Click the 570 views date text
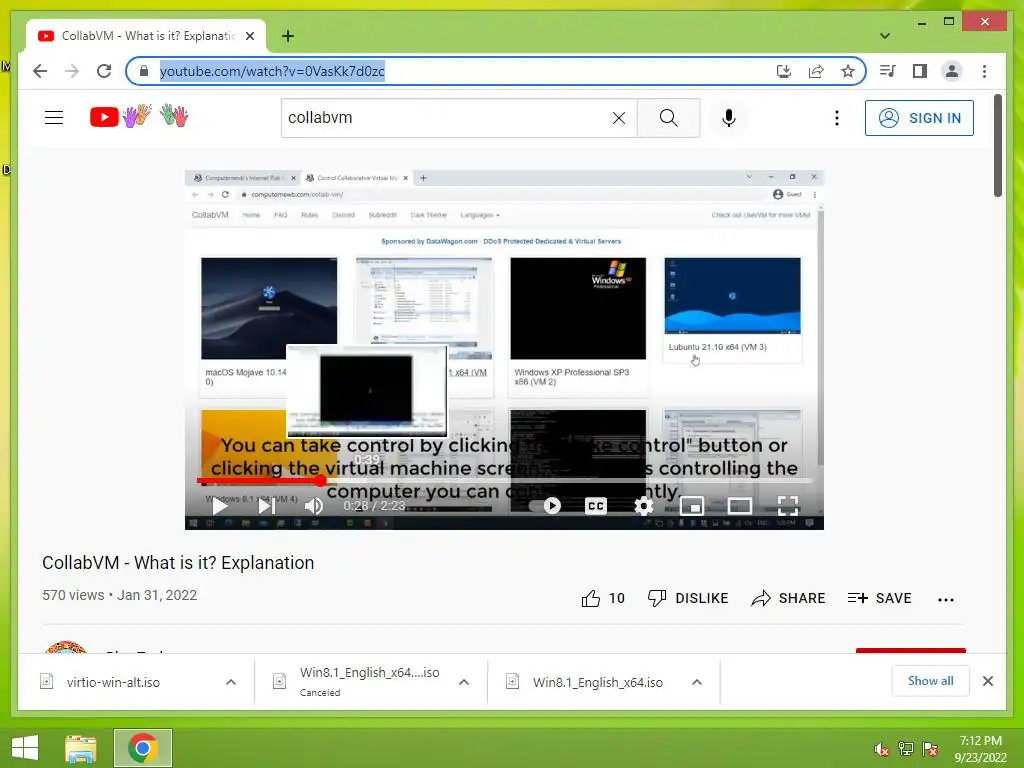 (120, 595)
